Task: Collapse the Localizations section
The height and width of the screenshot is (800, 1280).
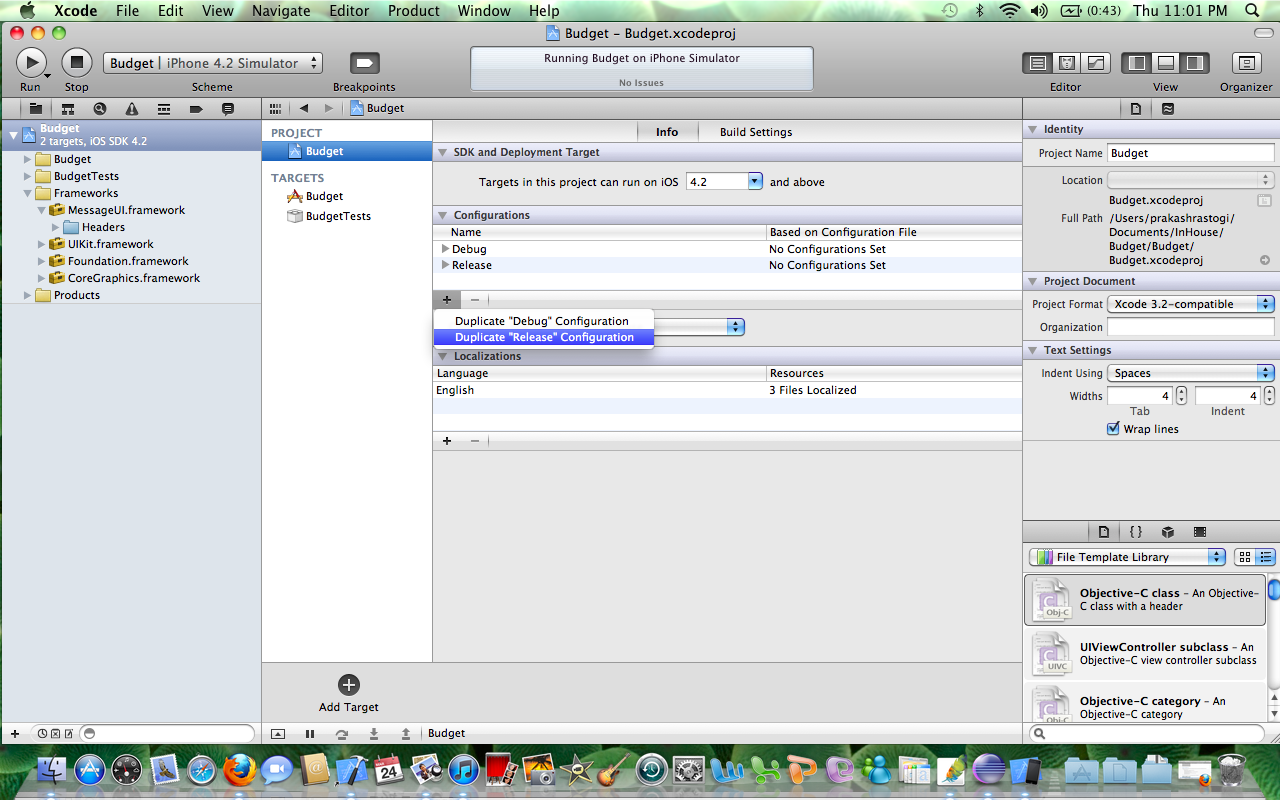Action: tap(443, 356)
